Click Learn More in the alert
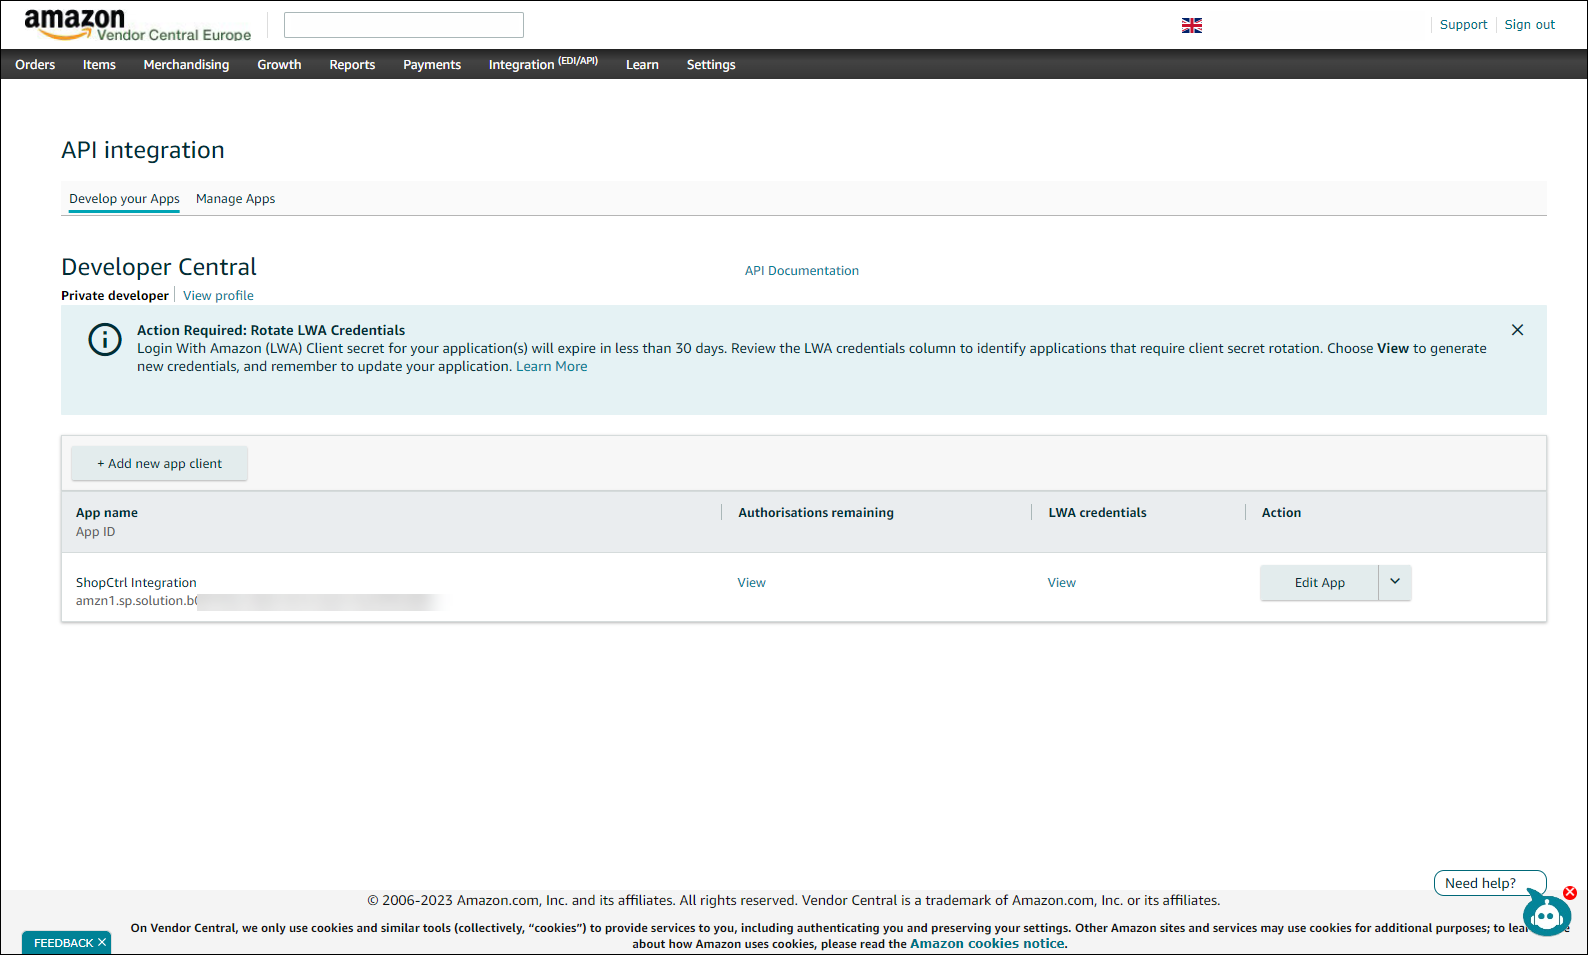 (551, 367)
